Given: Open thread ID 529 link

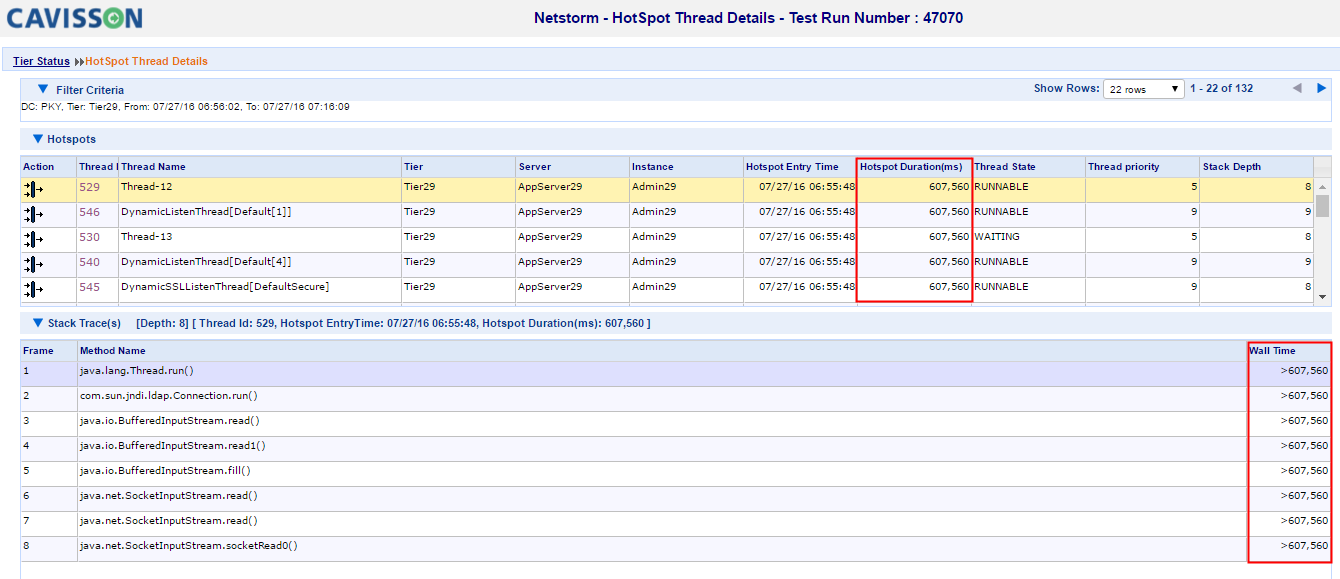Looking at the screenshot, I should pos(89,187).
